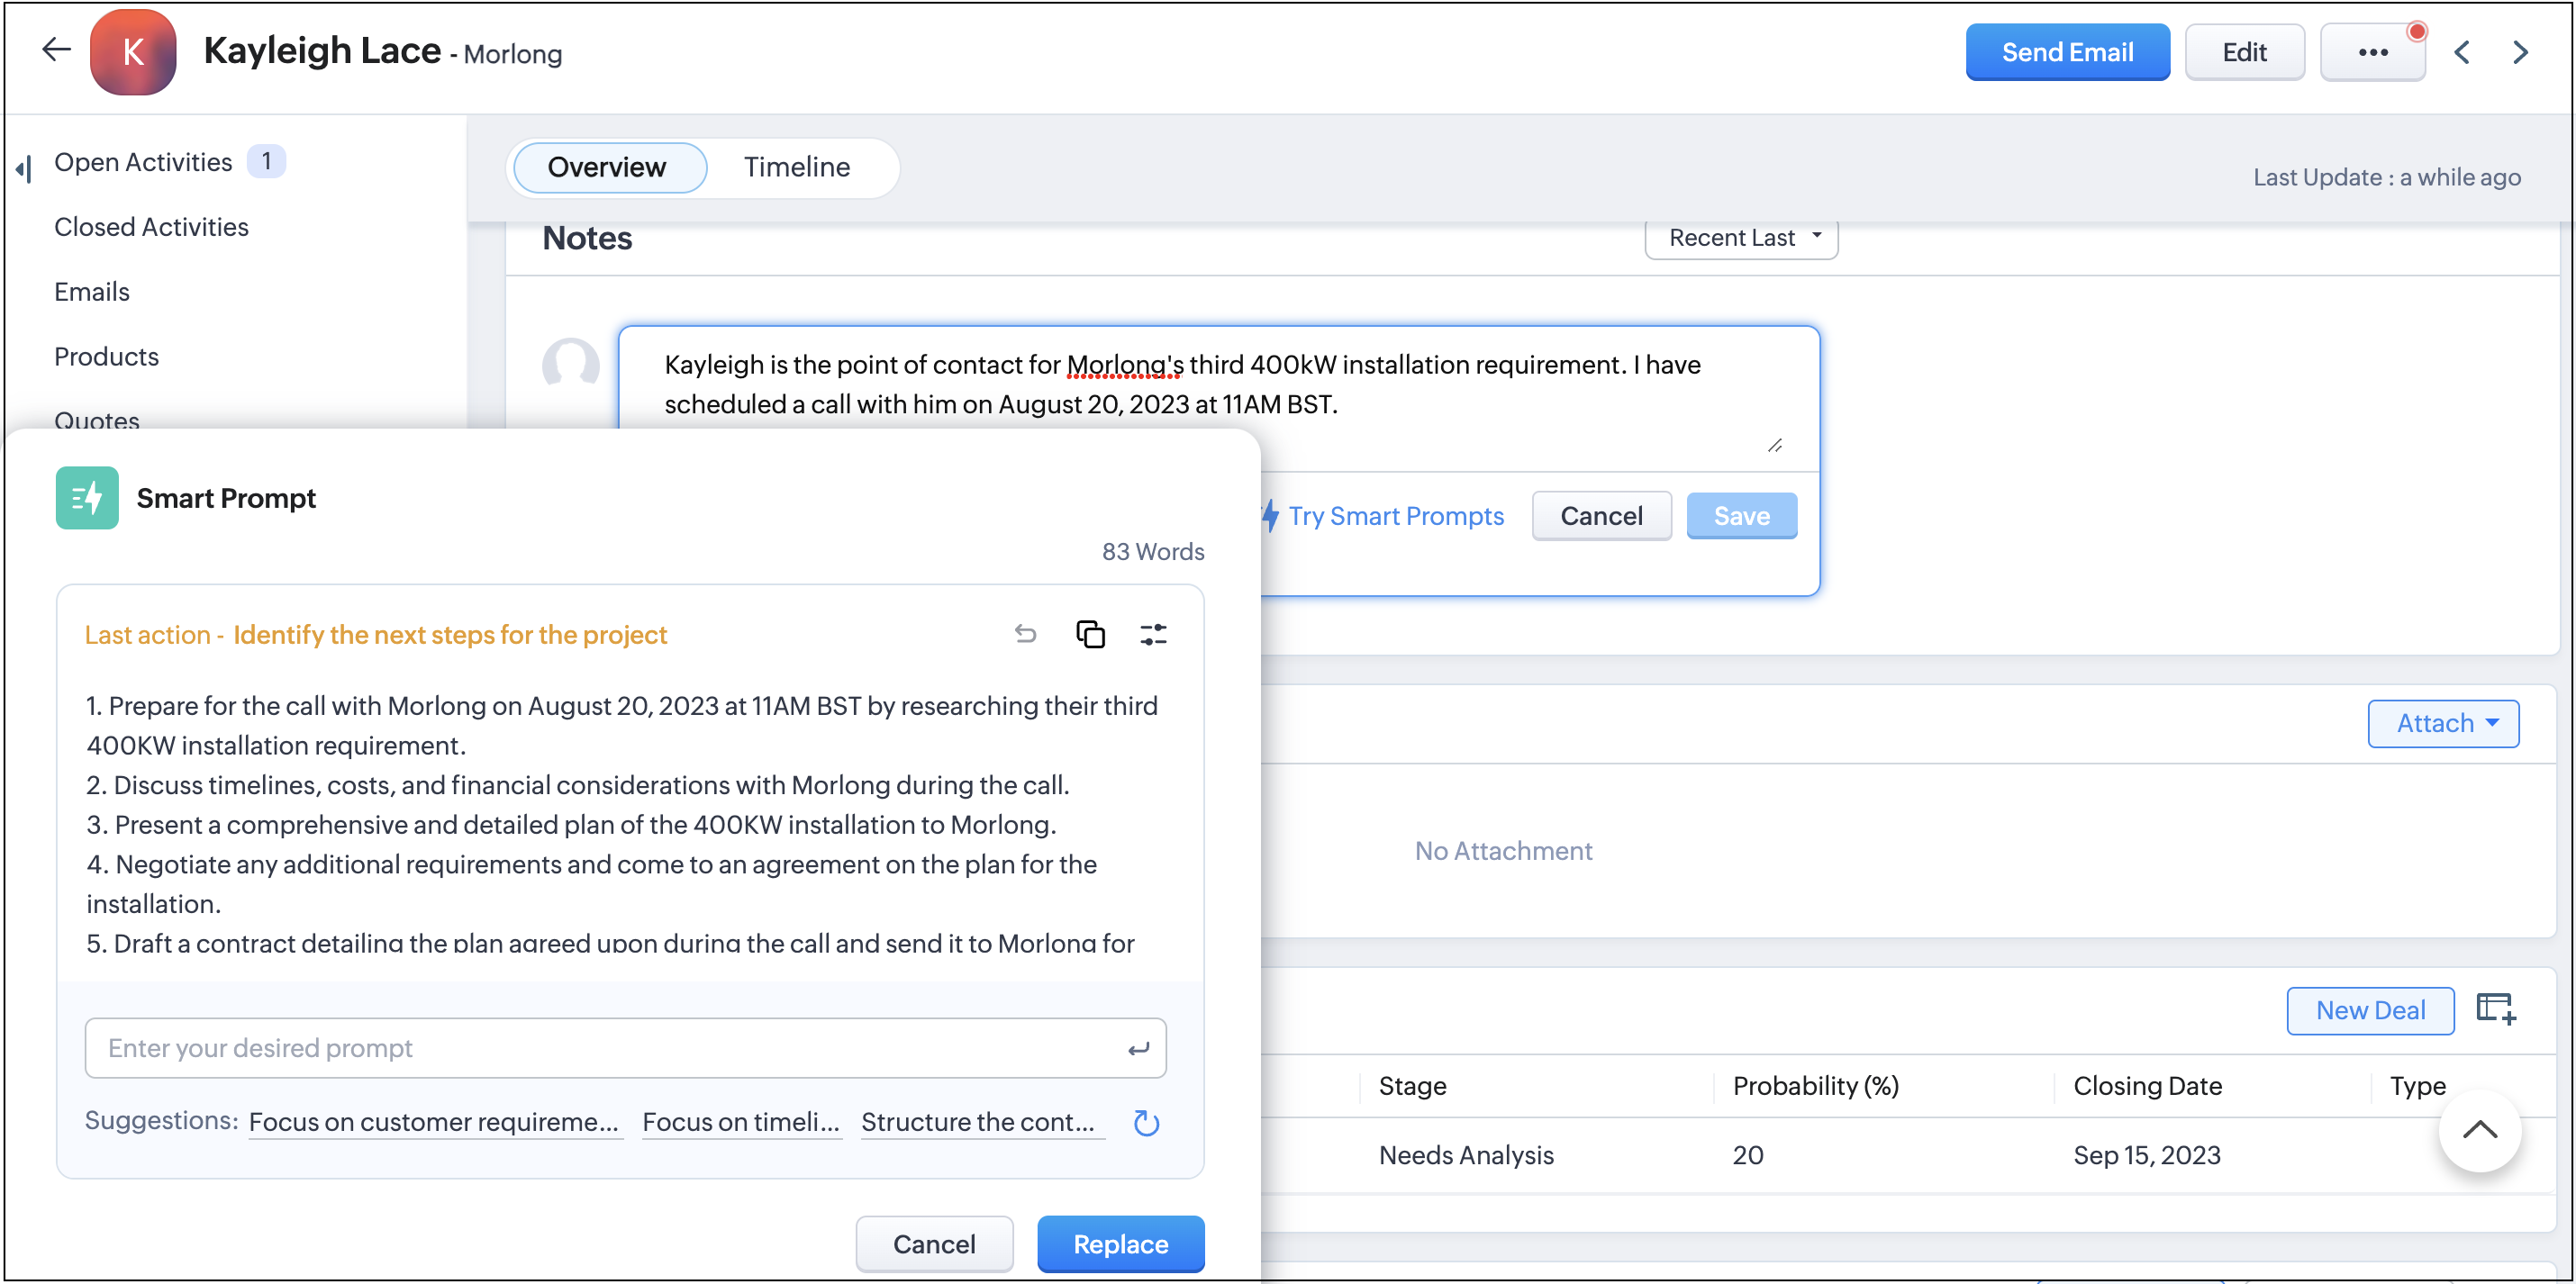Click the back arrow icon

56,50
